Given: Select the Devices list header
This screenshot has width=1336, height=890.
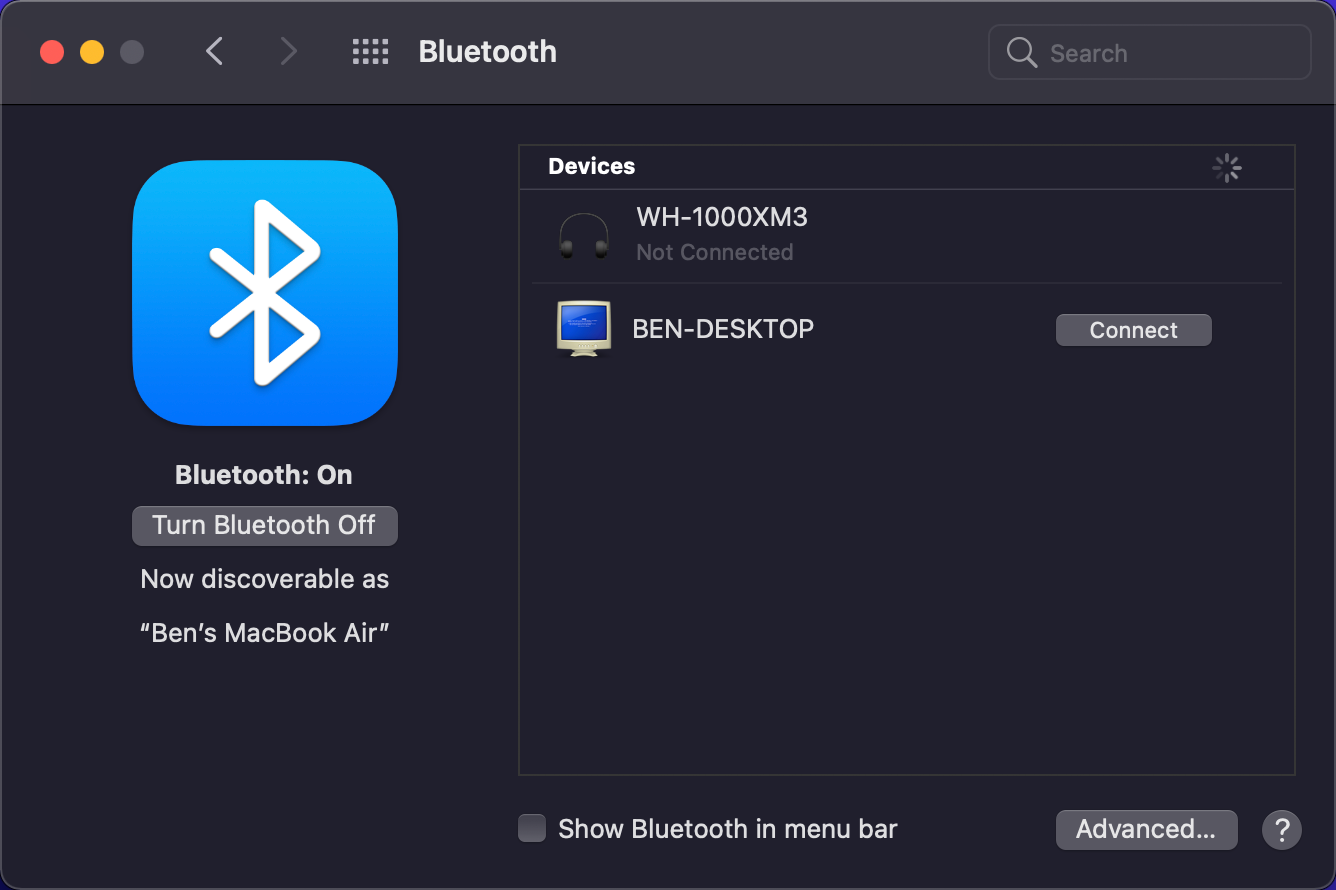Looking at the screenshot, I should click(x=591, y=166).
